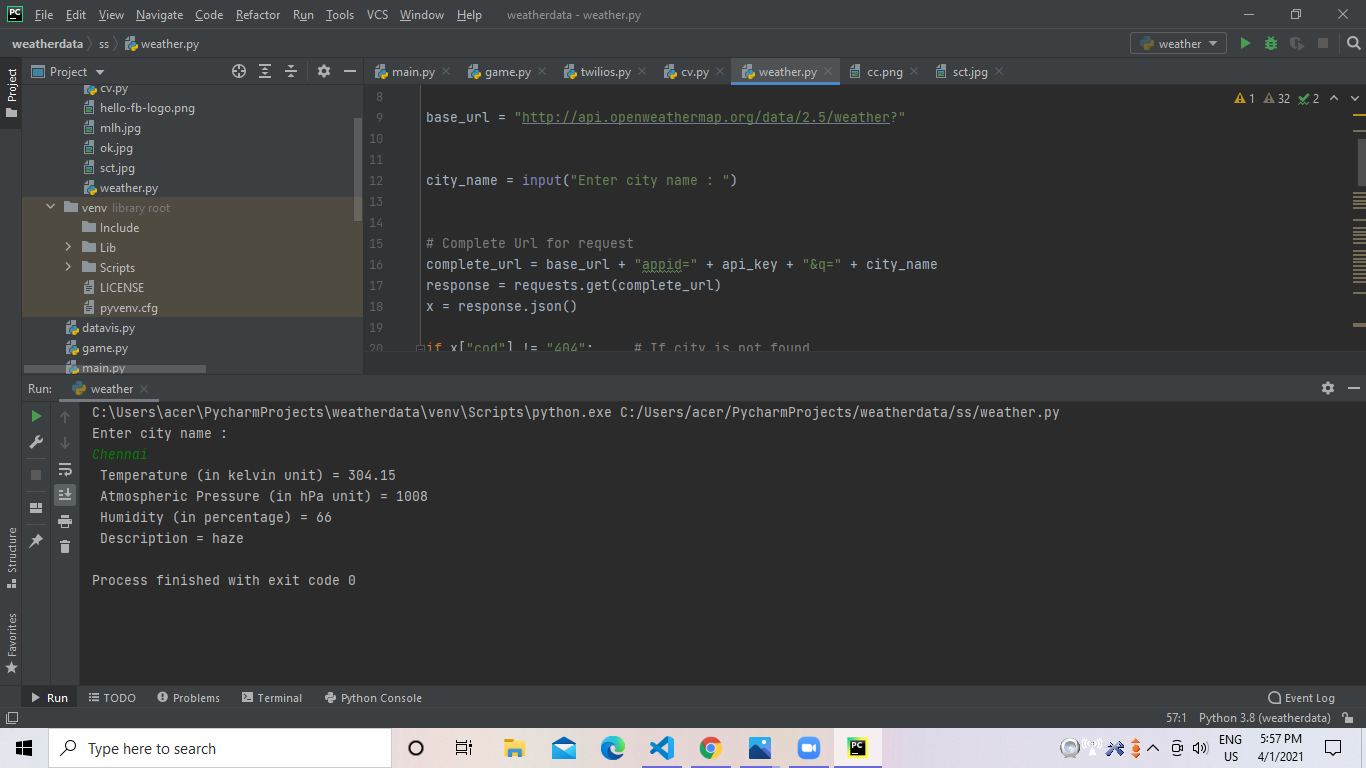Open the Windows notification center

pyautogui.click(x=1332, y=748)
